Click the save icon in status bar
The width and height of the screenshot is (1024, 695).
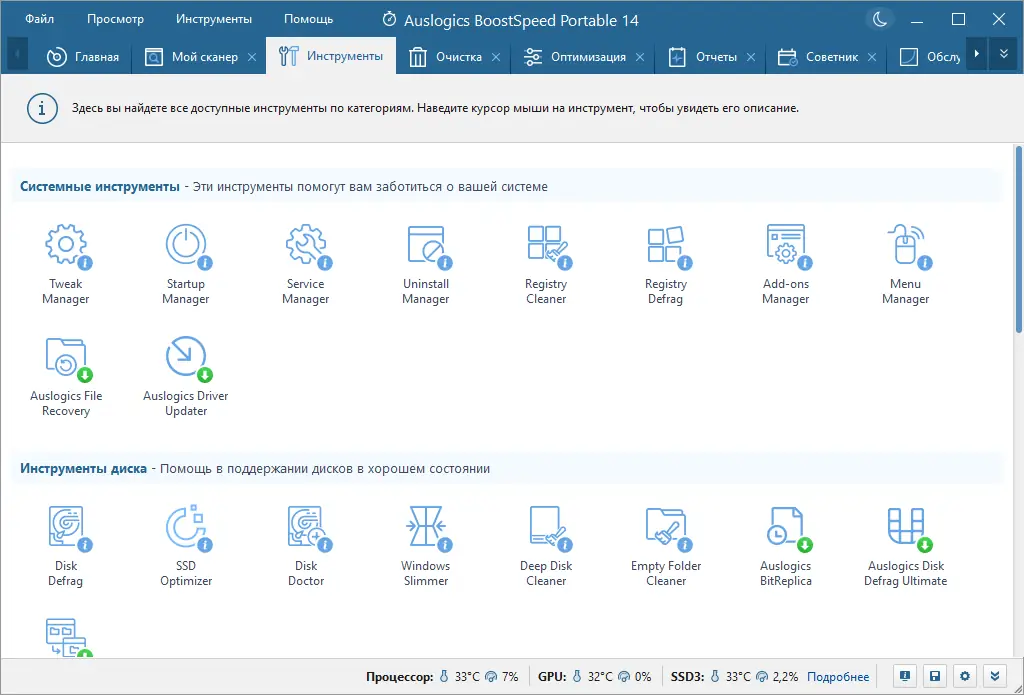(935, 675)
